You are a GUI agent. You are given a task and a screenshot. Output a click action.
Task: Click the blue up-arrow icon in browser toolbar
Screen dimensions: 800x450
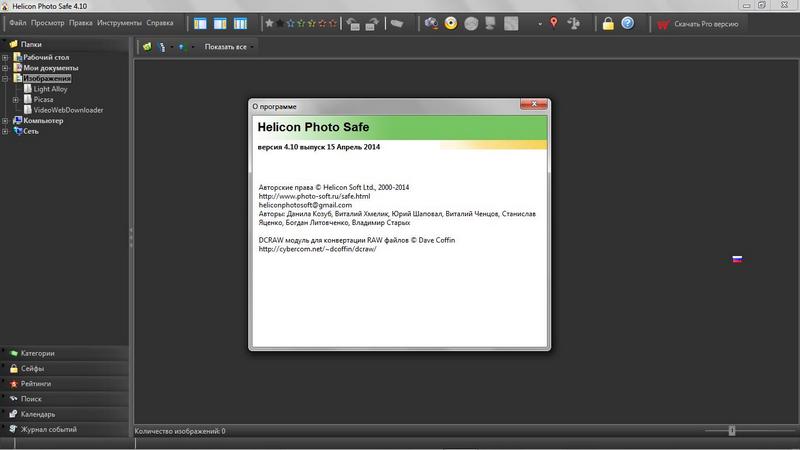click(x=182, y=47)
